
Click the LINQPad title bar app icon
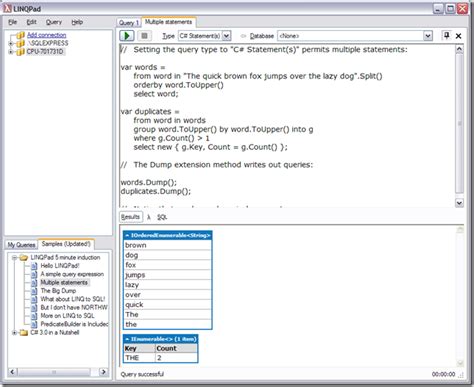[x=7, y=8]
